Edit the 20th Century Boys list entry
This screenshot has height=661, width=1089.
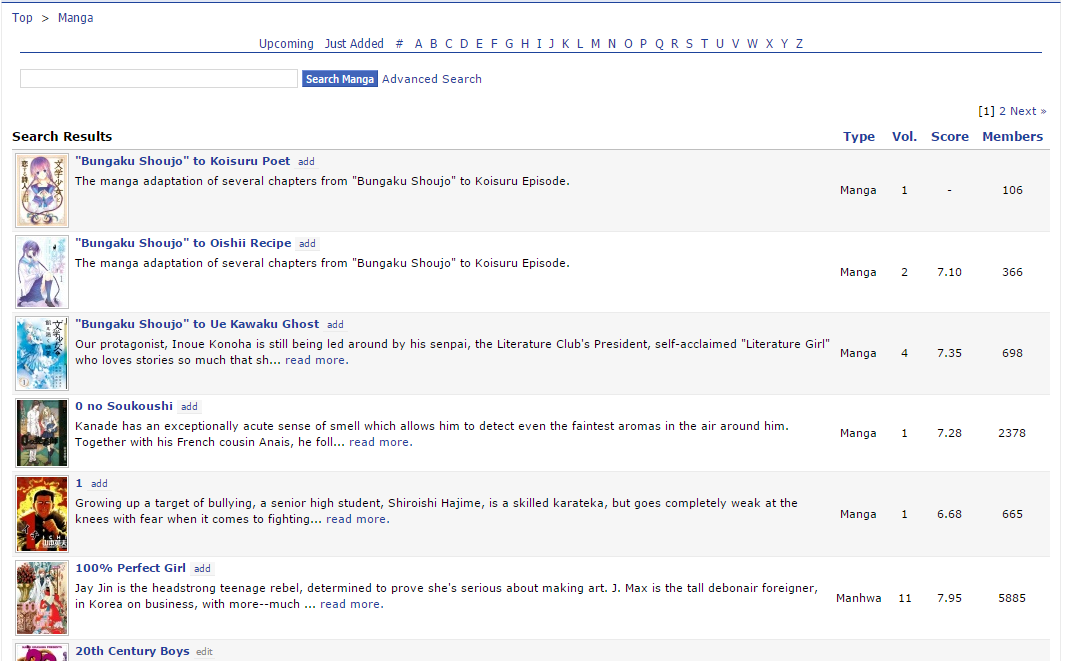(x=204, y=652)
